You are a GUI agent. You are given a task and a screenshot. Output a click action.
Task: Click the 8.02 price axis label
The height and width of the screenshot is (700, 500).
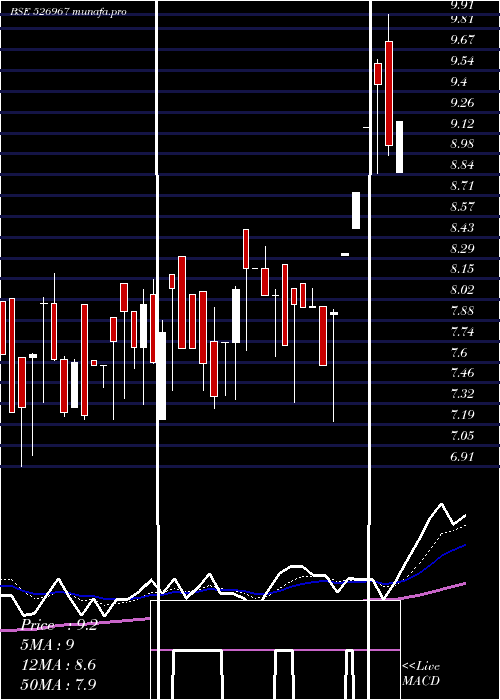[x=462, y=290]
